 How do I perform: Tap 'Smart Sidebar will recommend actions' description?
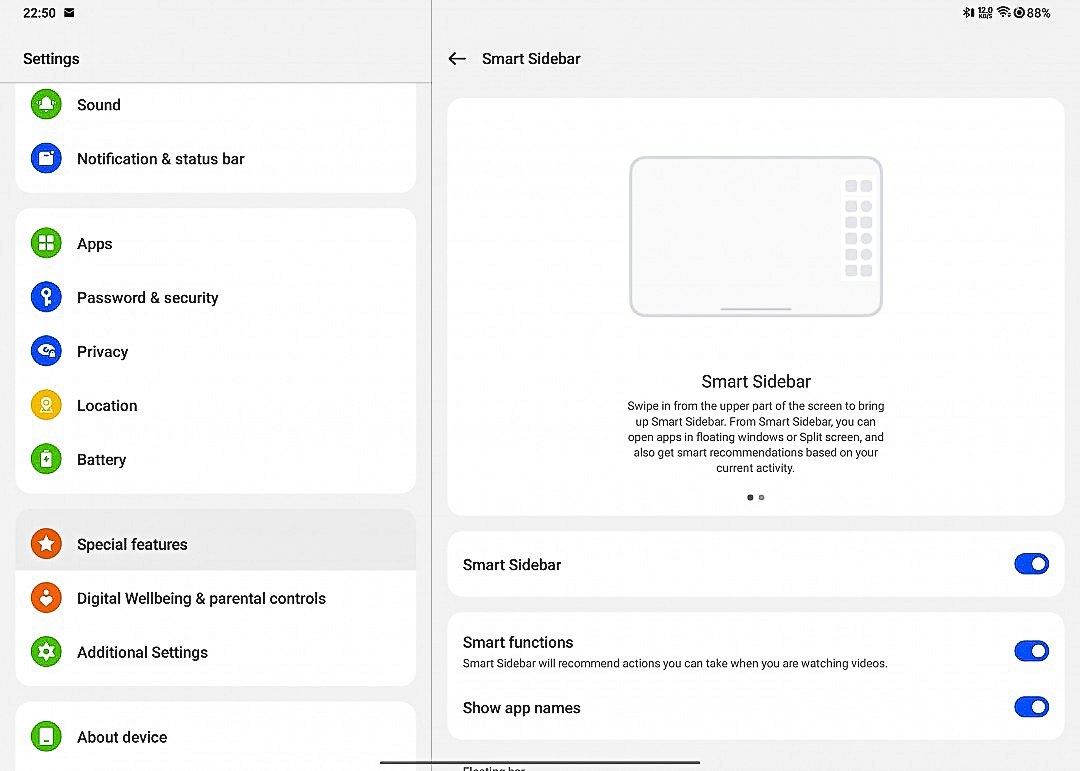point(675,664)
